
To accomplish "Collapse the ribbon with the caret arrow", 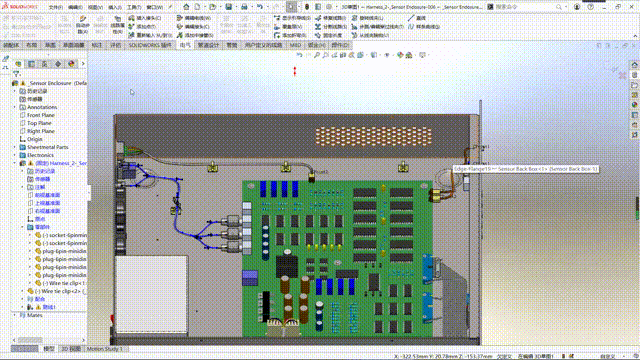I will point(635,36).
